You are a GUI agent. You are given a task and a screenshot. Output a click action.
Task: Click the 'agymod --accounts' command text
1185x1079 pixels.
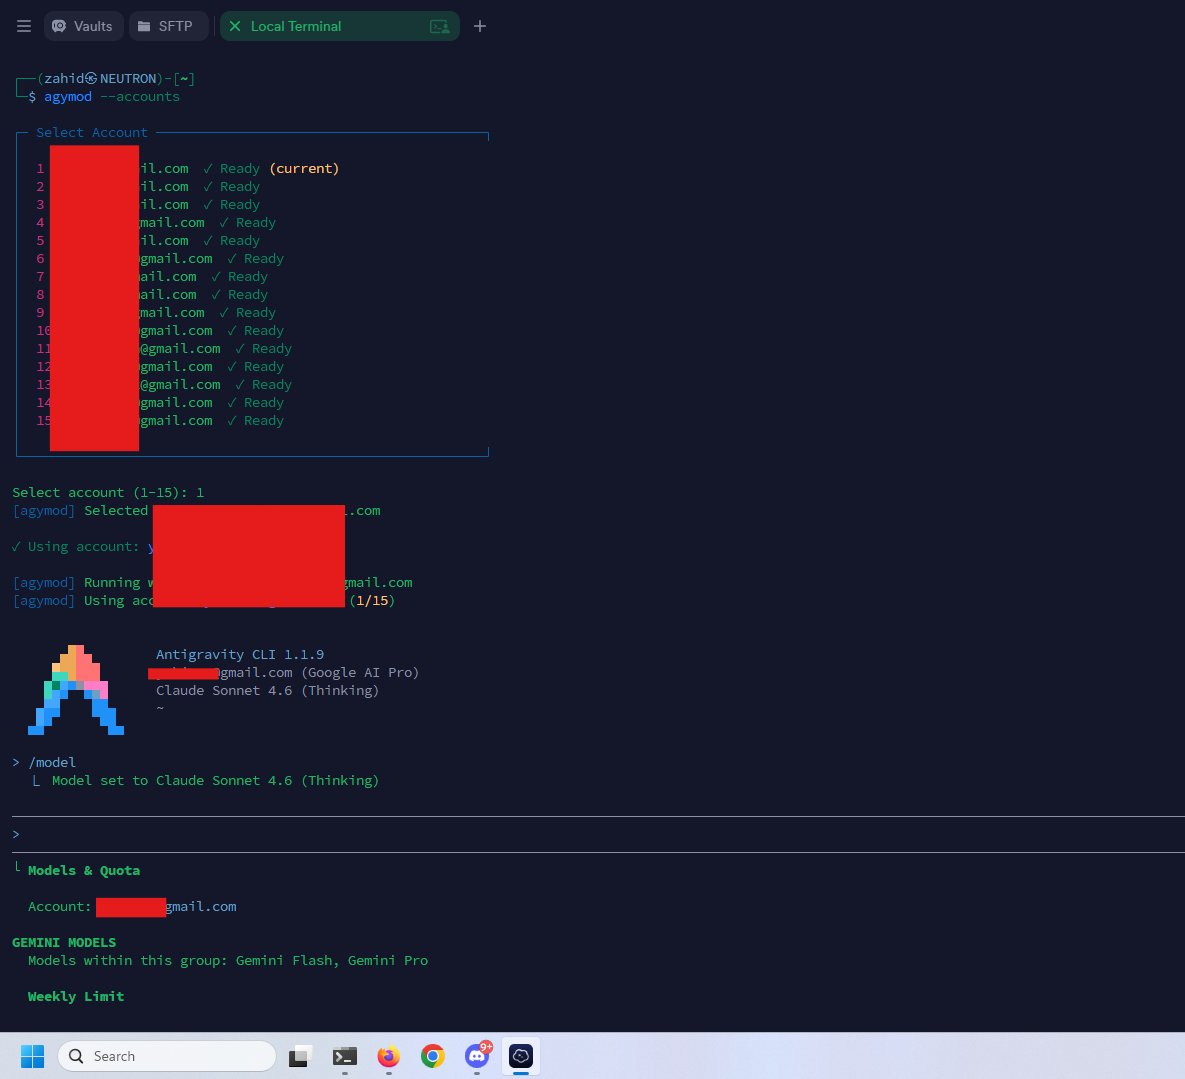pos(112,97)
